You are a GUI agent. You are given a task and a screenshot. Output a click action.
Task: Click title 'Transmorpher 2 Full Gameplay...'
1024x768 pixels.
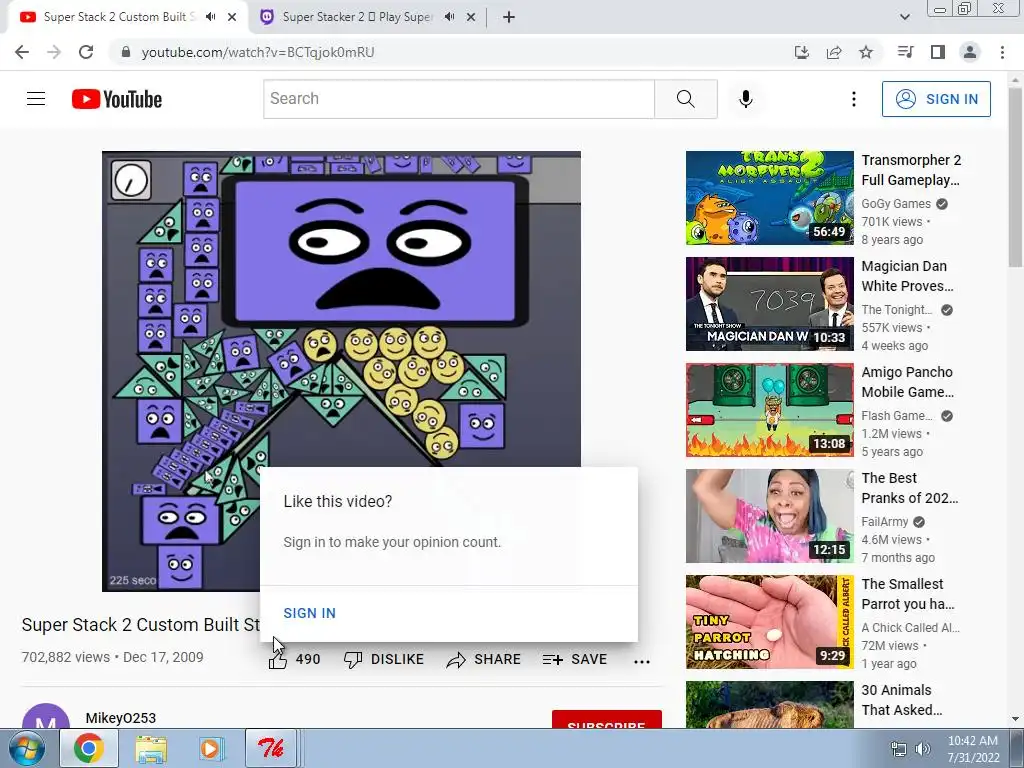click(911, 170)
